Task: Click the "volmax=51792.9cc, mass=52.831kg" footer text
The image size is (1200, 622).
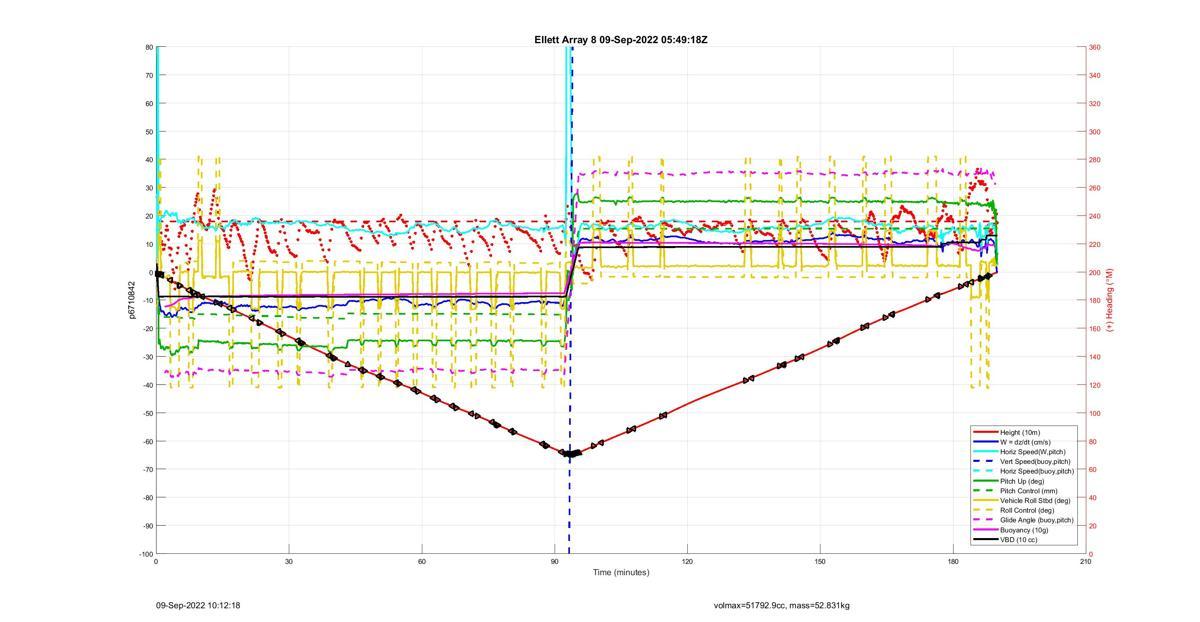Action: (781, 605)
